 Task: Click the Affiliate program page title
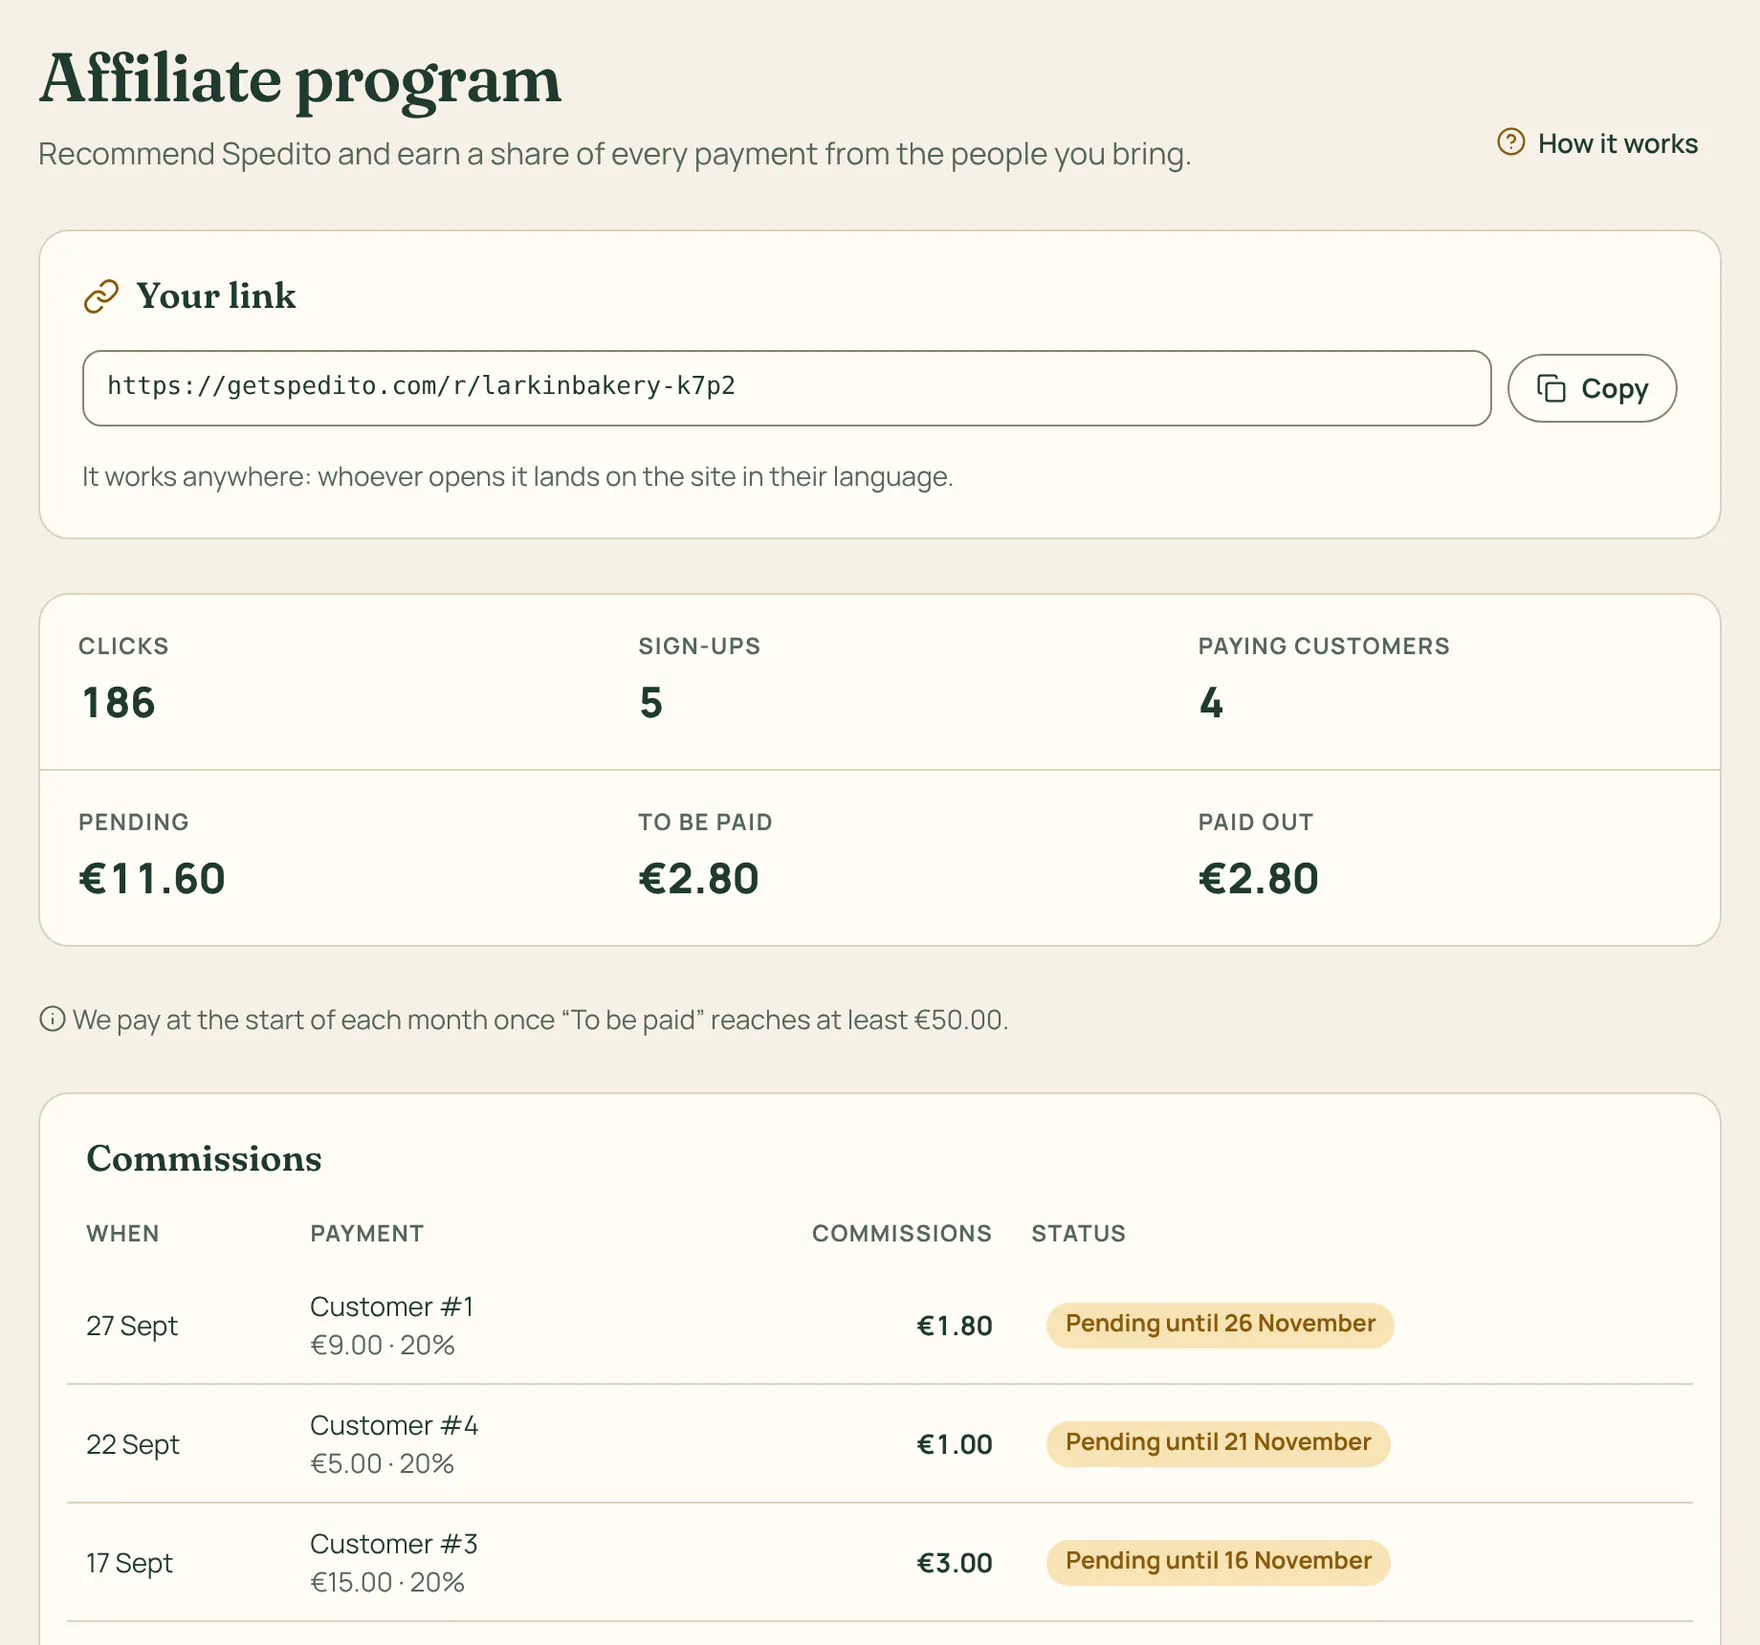[x=300, y=79]
